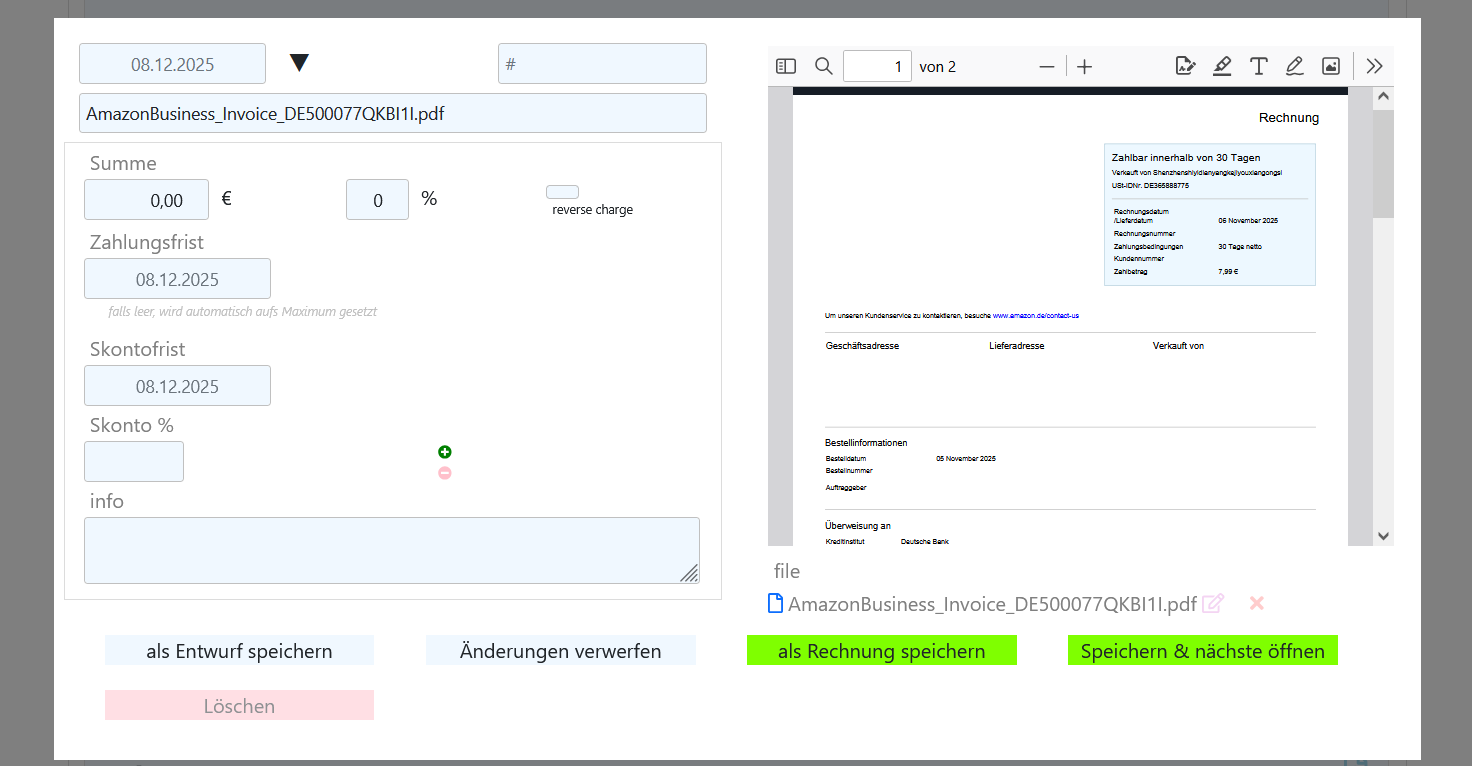This screenshot has height=766, width=1472.
Task: Select the add image tool
Action: [1330, 66]
